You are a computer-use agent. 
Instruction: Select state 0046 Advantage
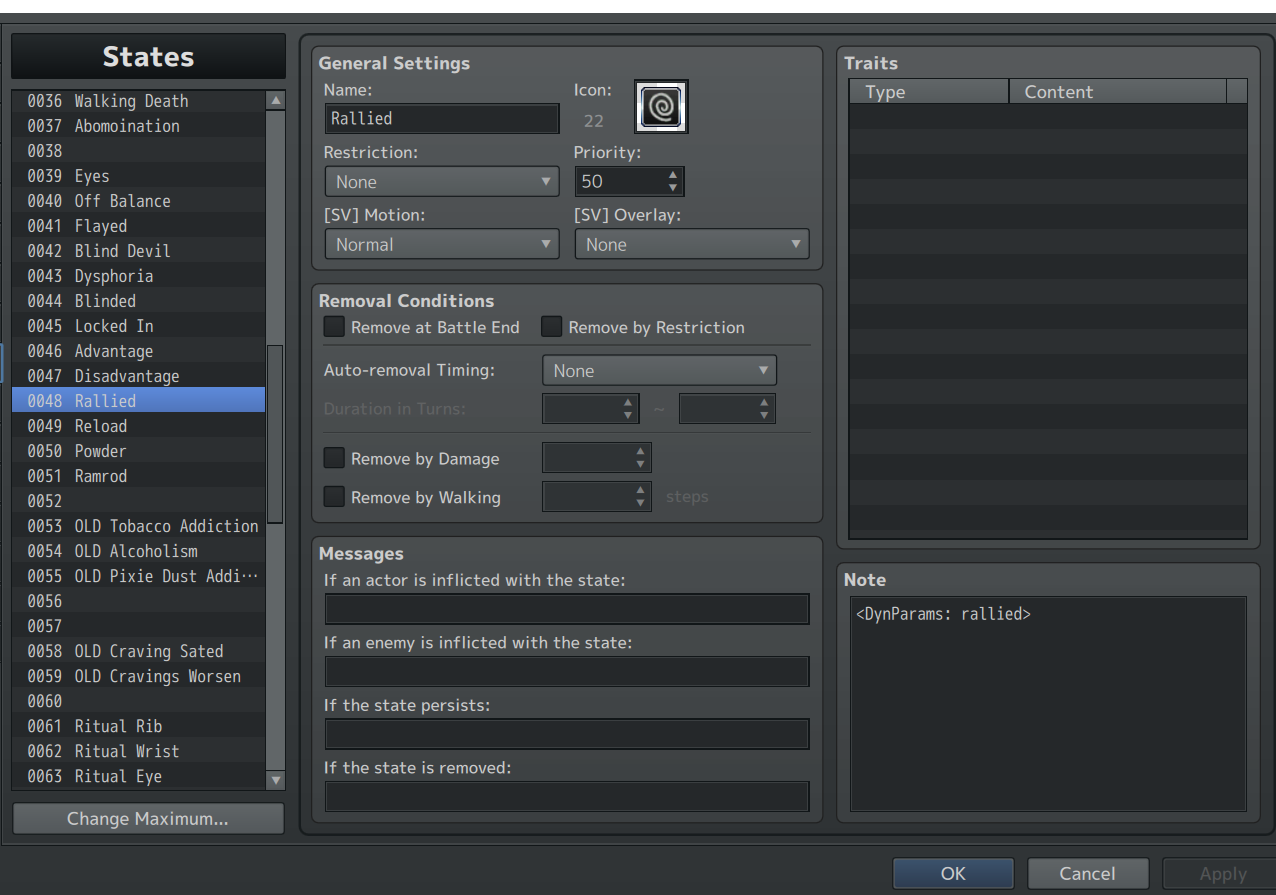(139, 351)
